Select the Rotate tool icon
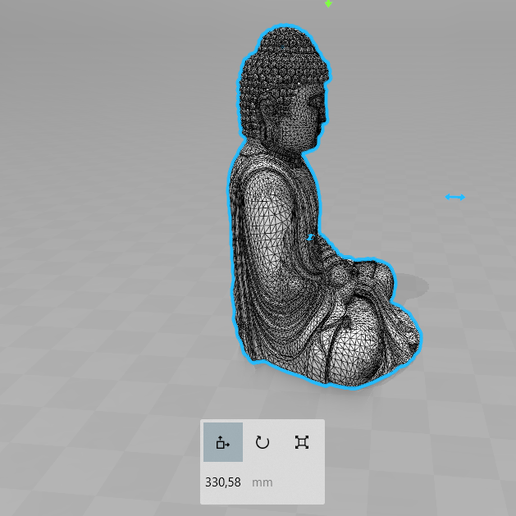516x516 pixels. coord(262,442)
